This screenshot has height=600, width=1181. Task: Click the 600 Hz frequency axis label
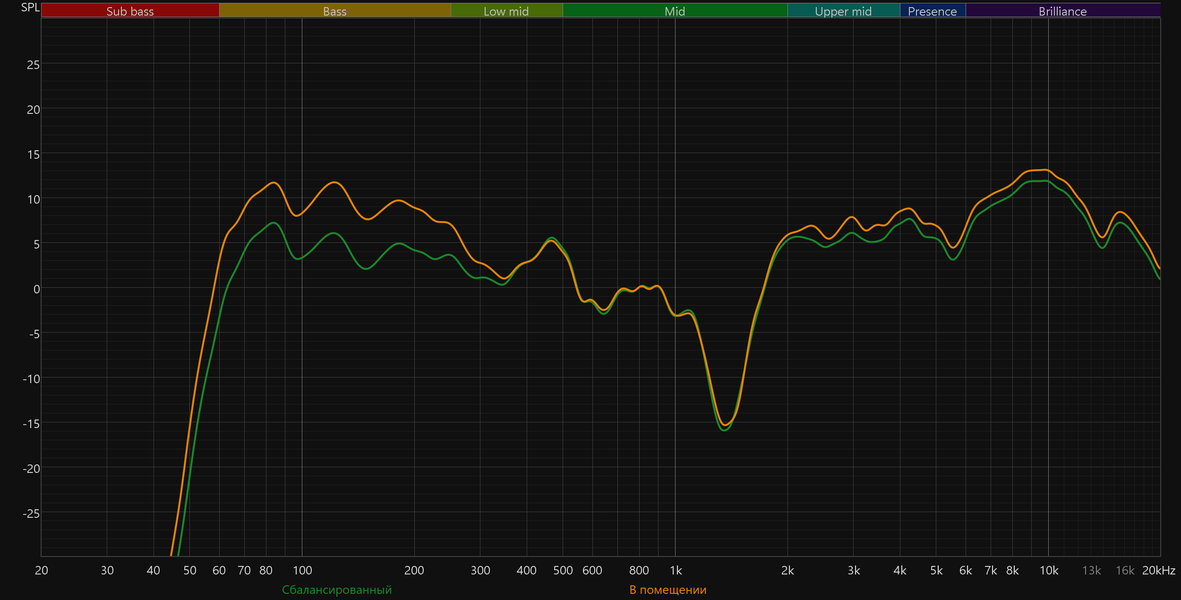coord(592,571)
